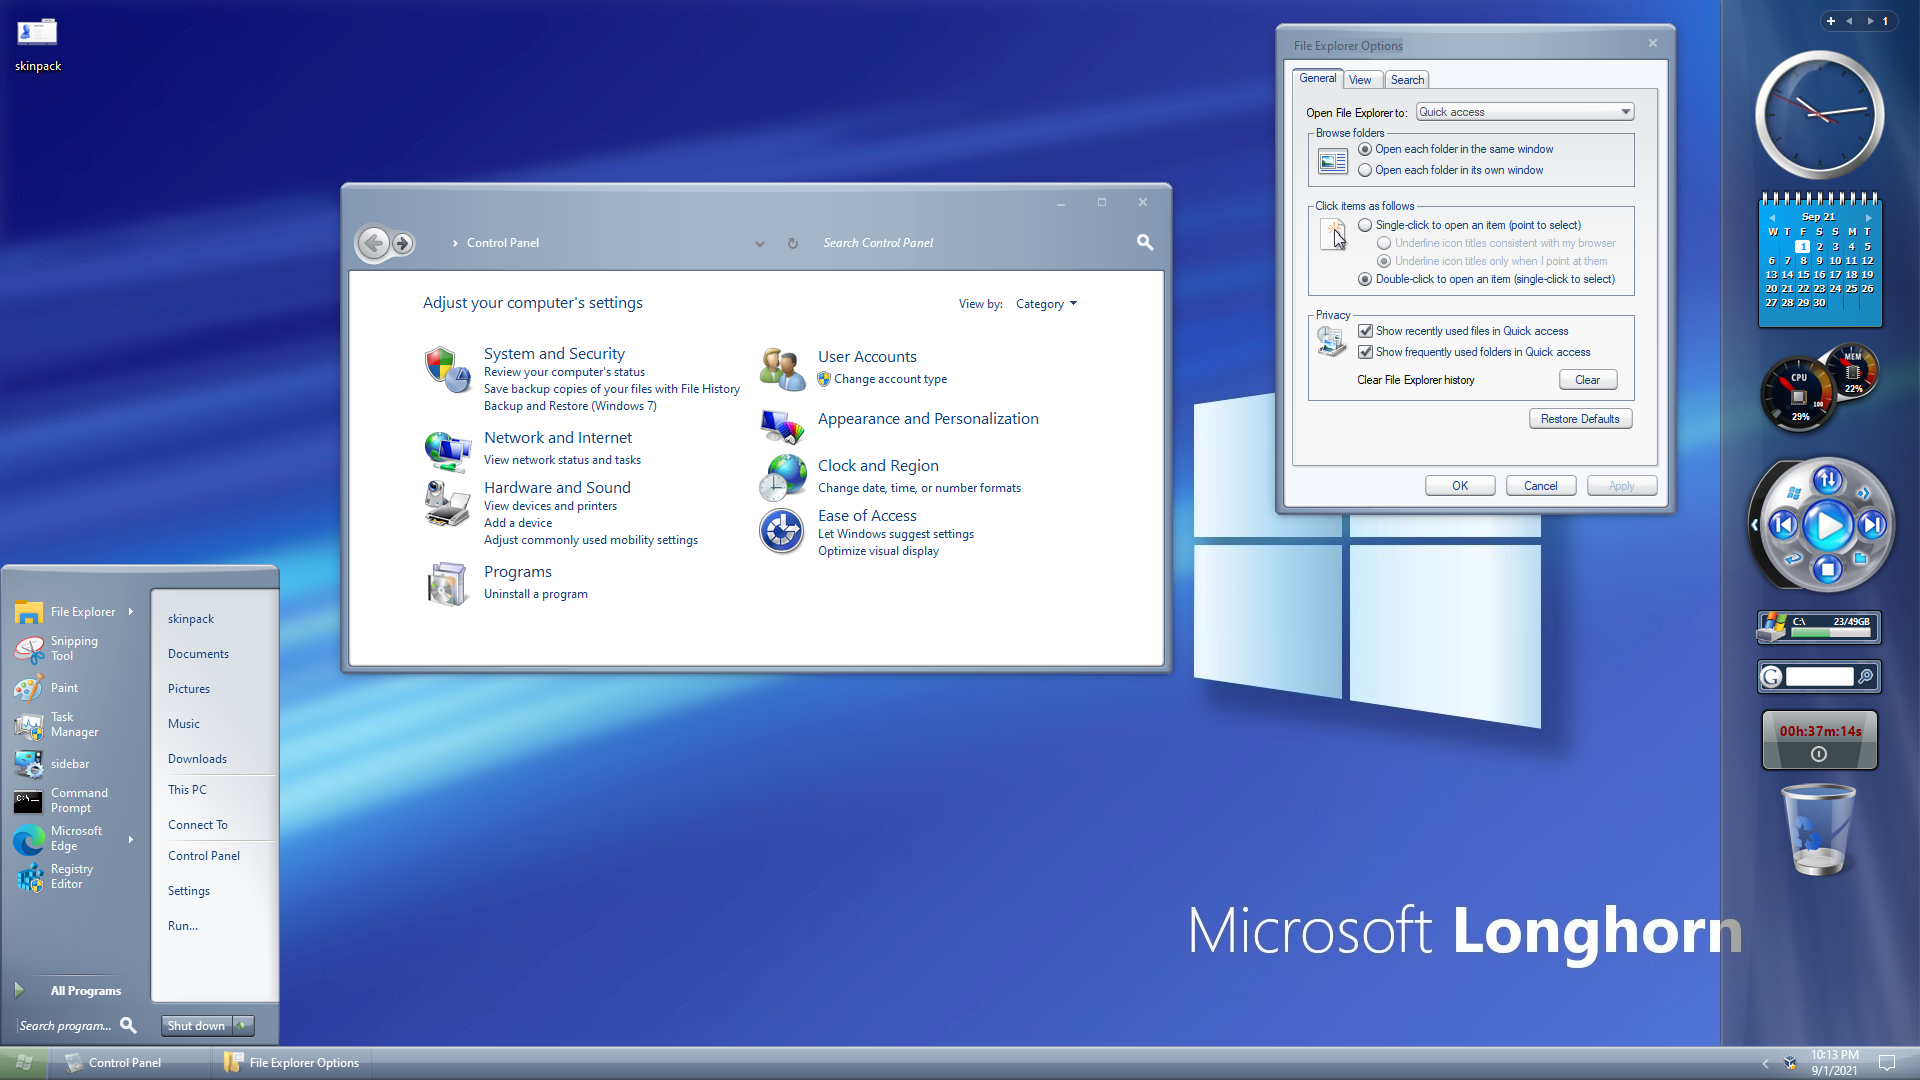Click the Control Panel search magnifier icon

click(x=1145, y=242)
